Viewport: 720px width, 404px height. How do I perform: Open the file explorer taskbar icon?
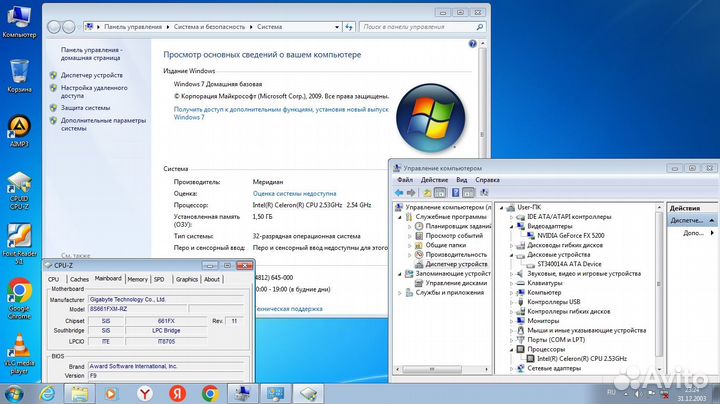tap(79, 394)
